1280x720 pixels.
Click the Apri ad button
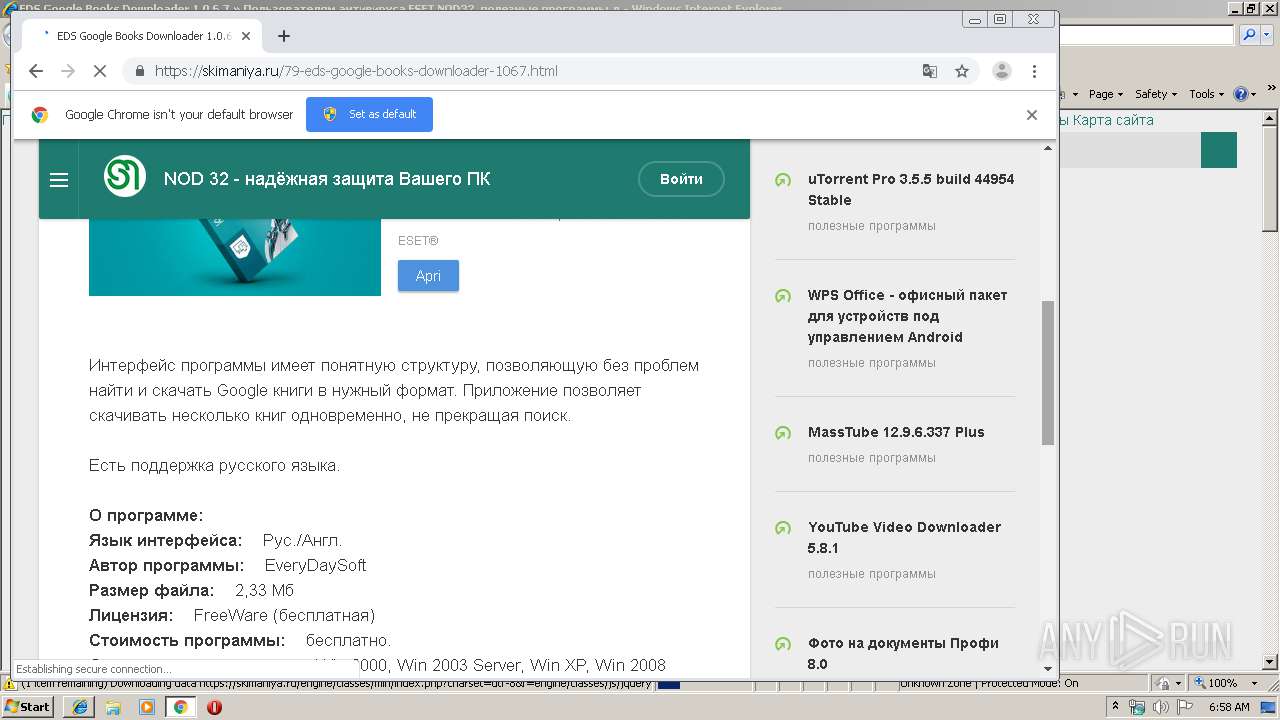pos(428,276)
